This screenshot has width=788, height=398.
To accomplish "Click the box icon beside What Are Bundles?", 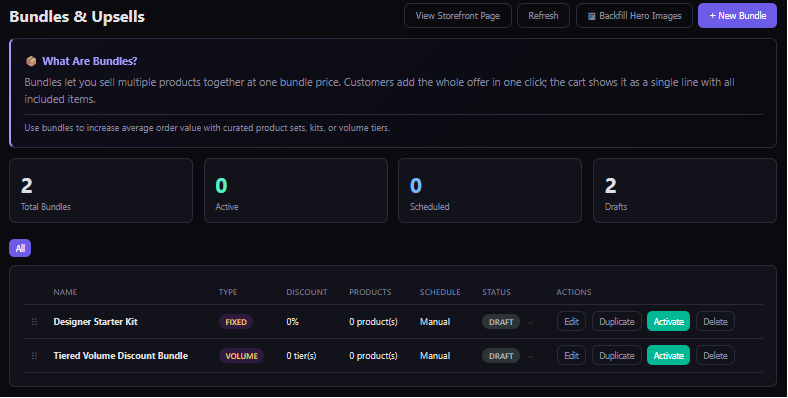I will point(31,61).
